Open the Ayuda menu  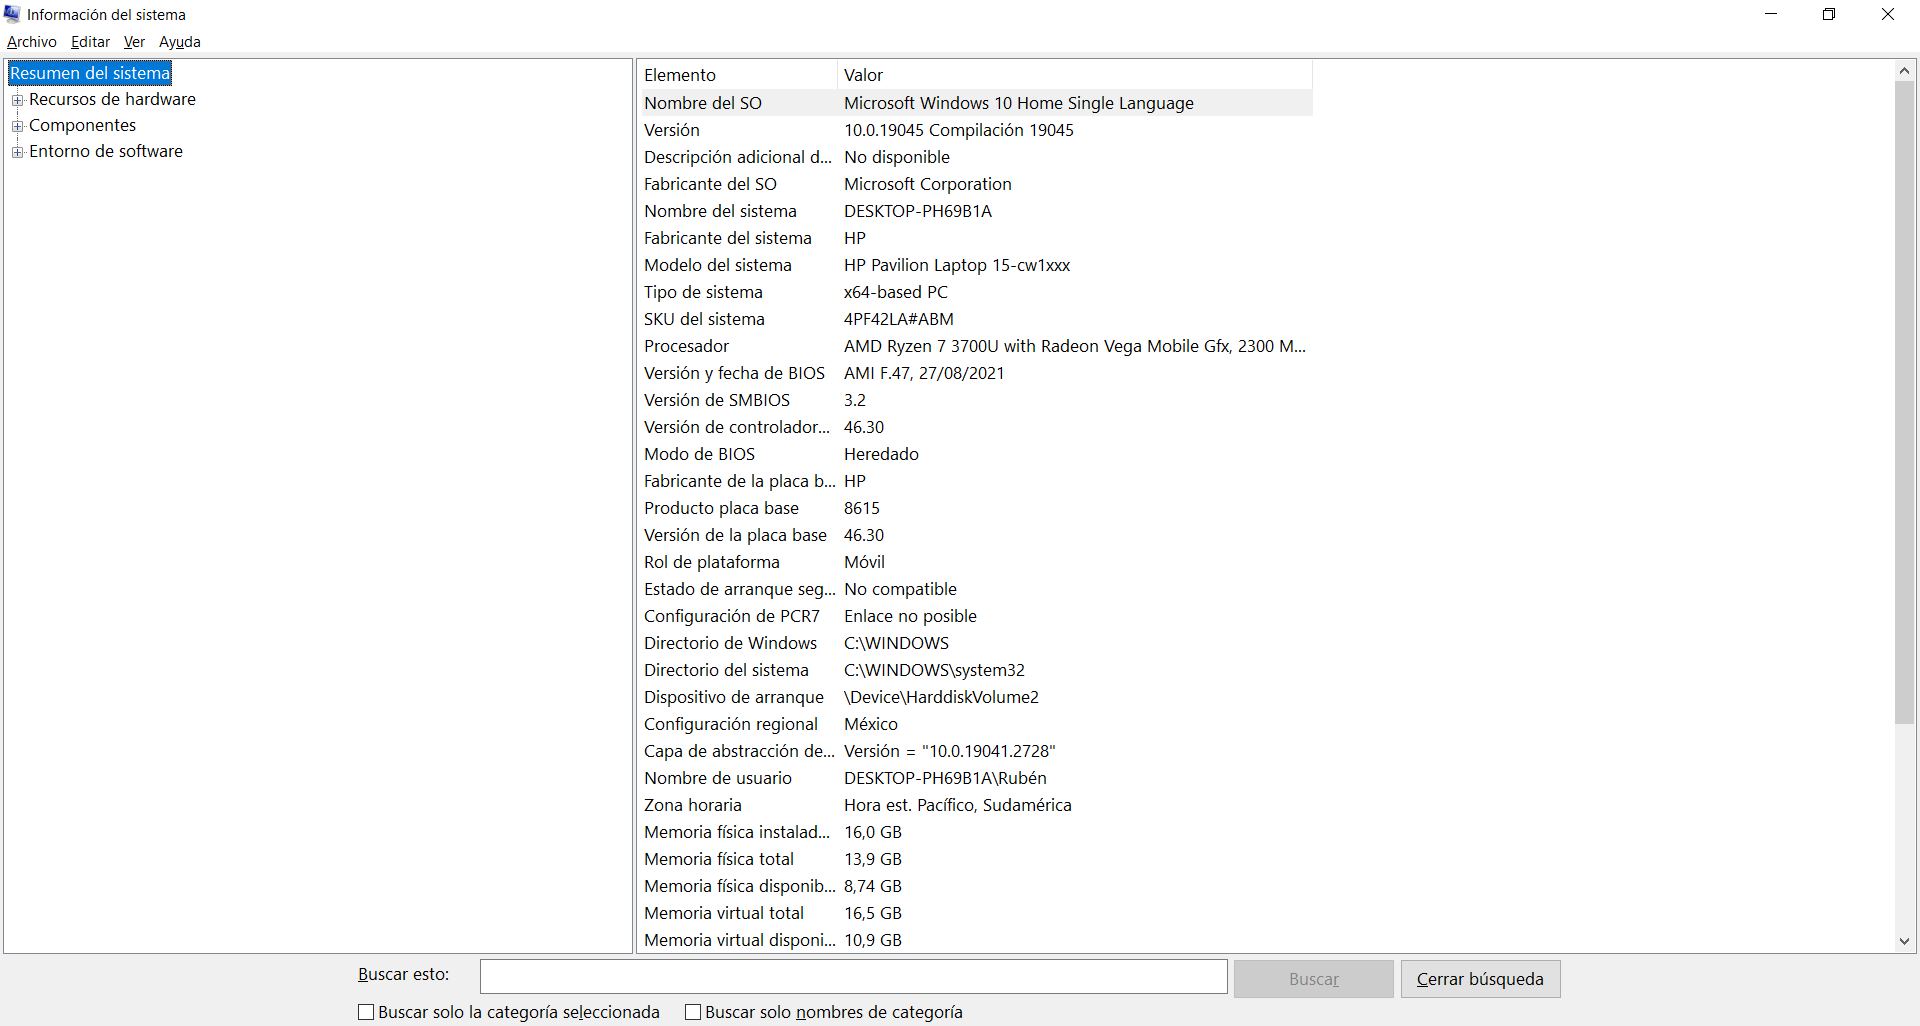point(180,42)
